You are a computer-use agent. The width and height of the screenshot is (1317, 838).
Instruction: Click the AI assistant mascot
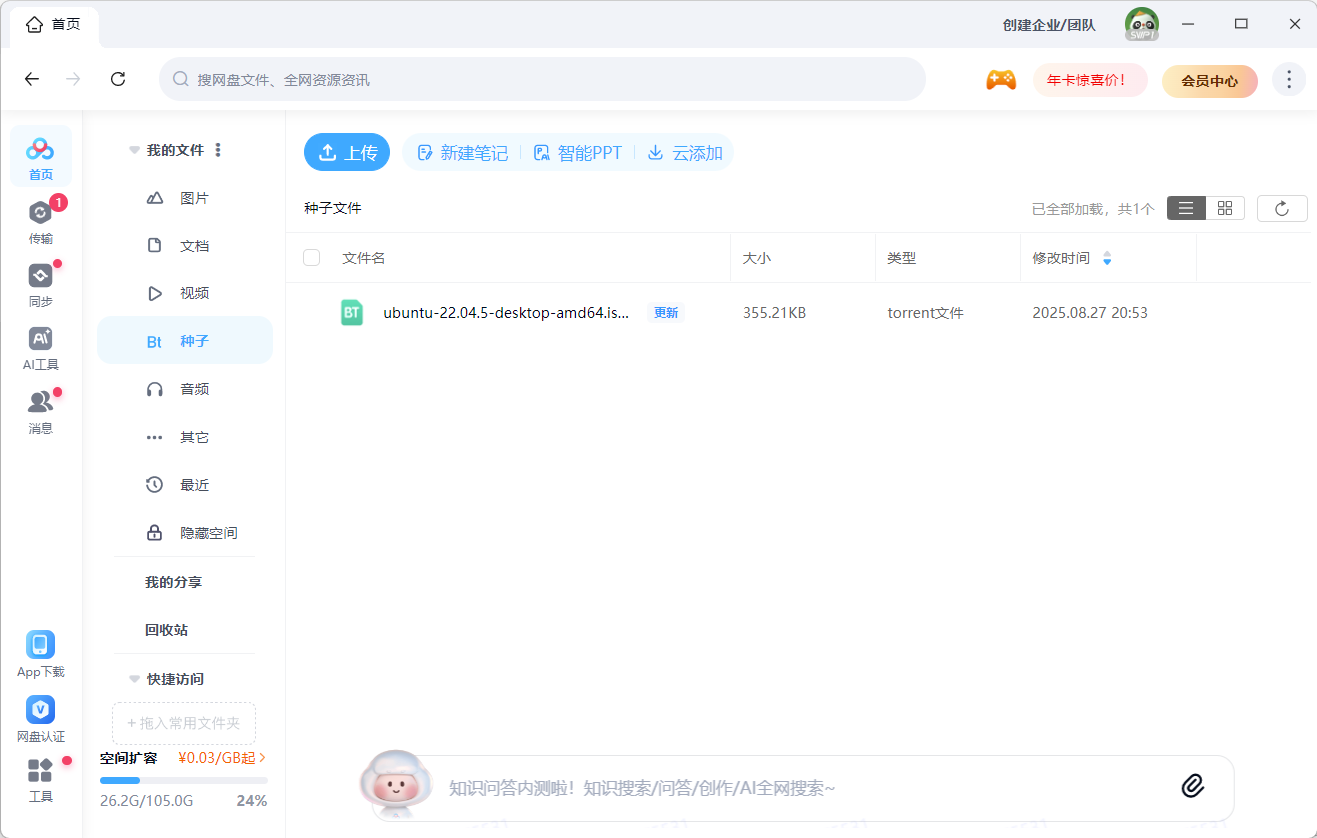pos(395,784)
